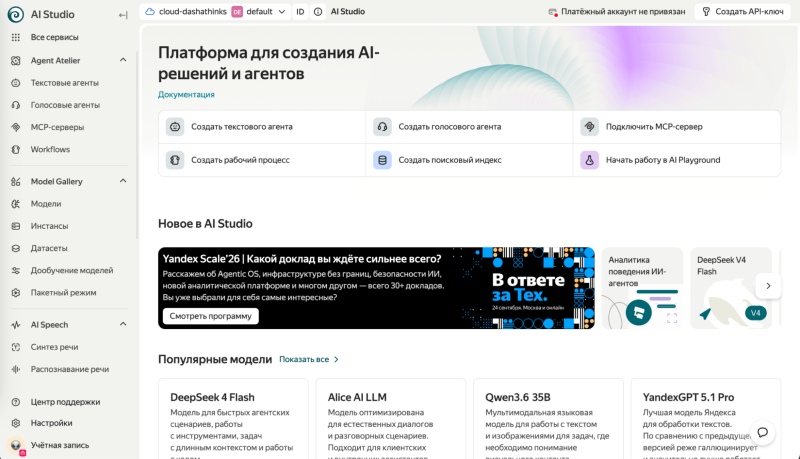This screenshot has height=459, width=800.
Task: Click the ID button in top bar
Action: [x=301, y=12]
